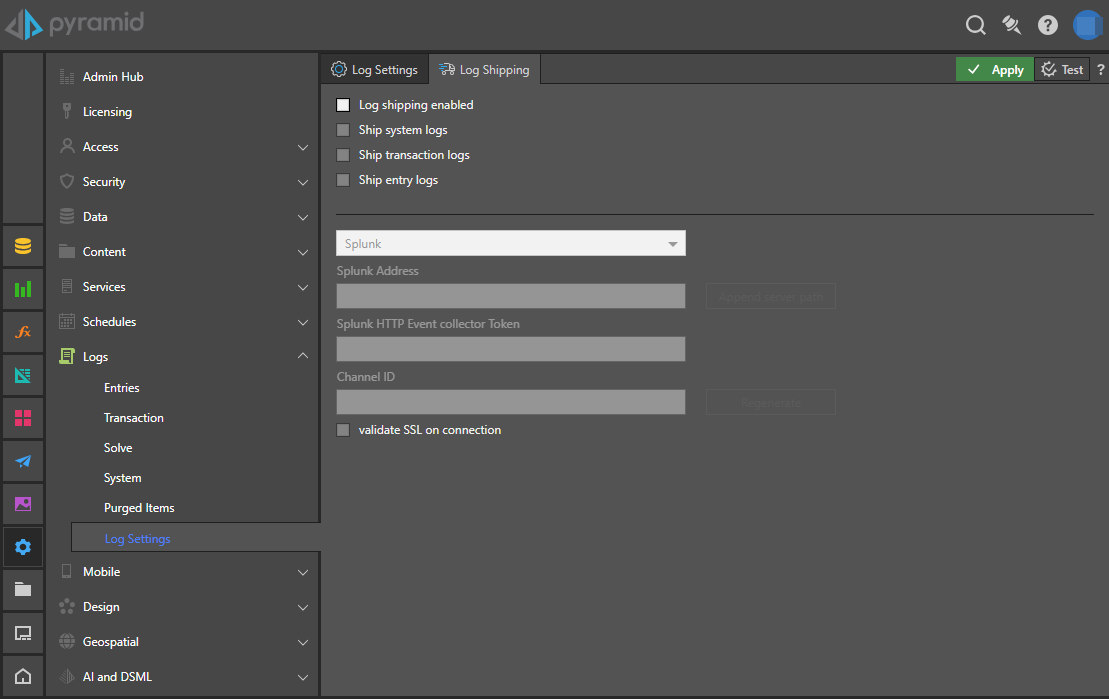Click the help question mark icon in header
1109x699 pixels.
click(1047, 25)
